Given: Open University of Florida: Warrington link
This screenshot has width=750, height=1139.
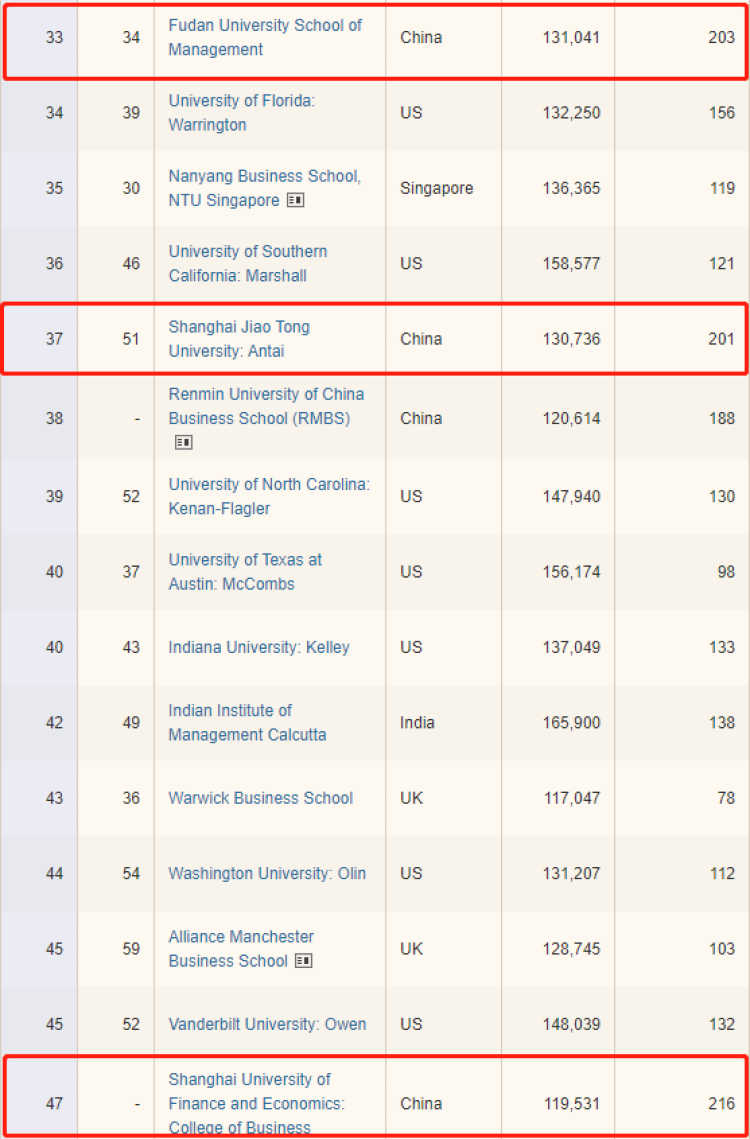Looking at the screenshot, I should click(241, 113).
